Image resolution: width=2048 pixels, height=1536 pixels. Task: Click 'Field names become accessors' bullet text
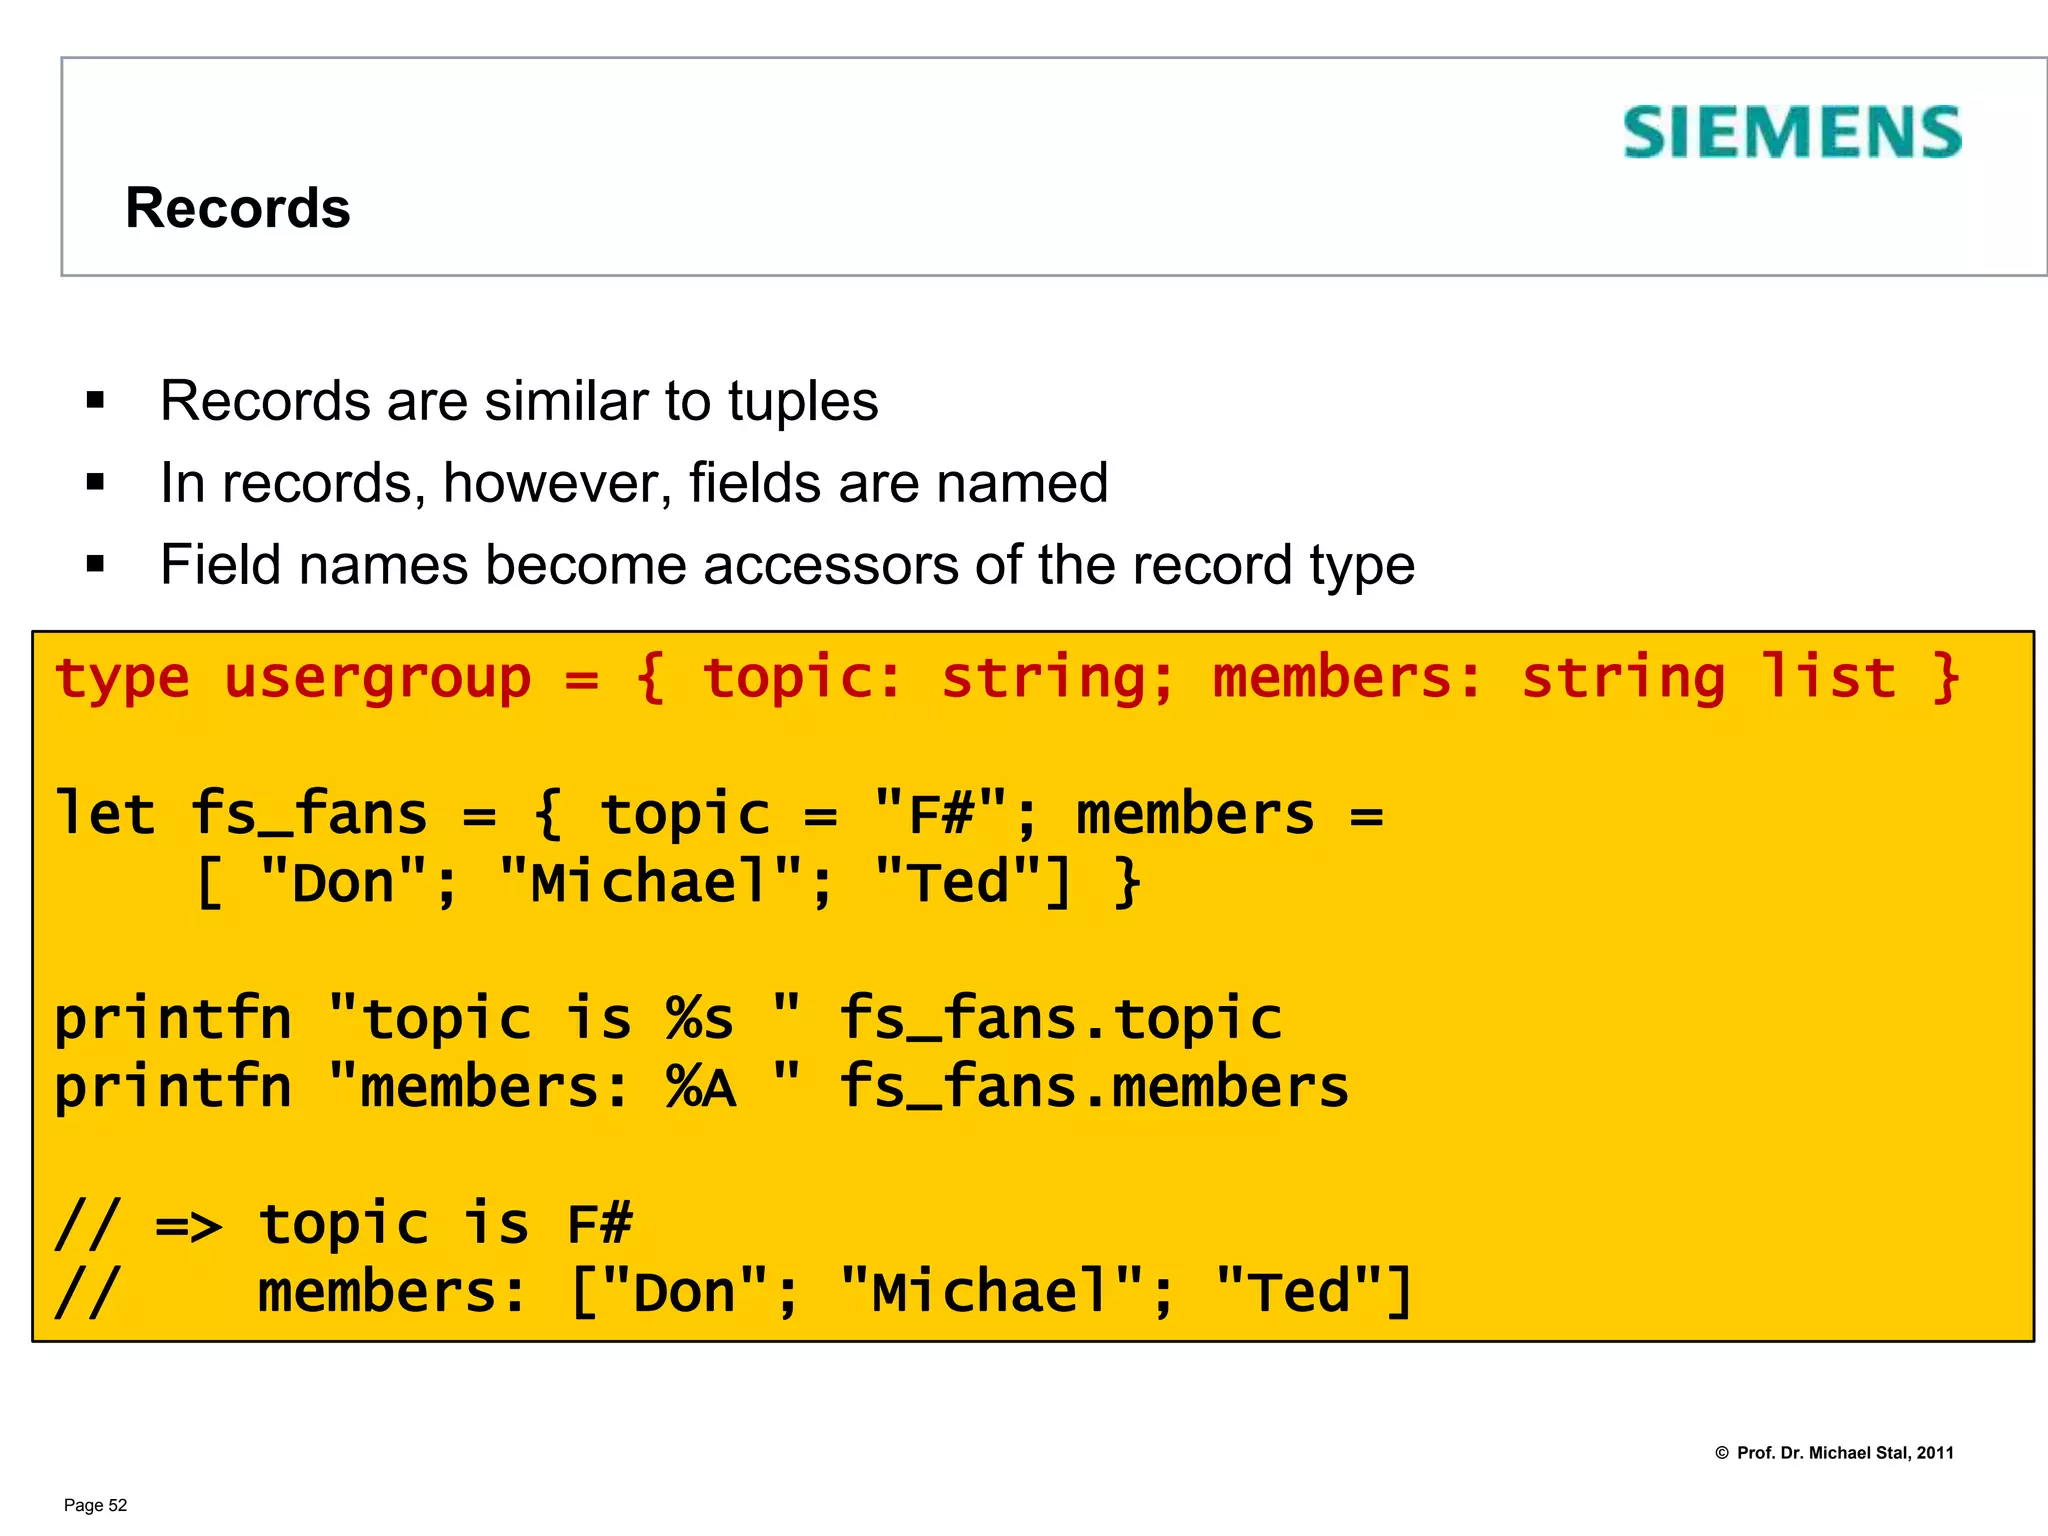click(x=787, y=565)
